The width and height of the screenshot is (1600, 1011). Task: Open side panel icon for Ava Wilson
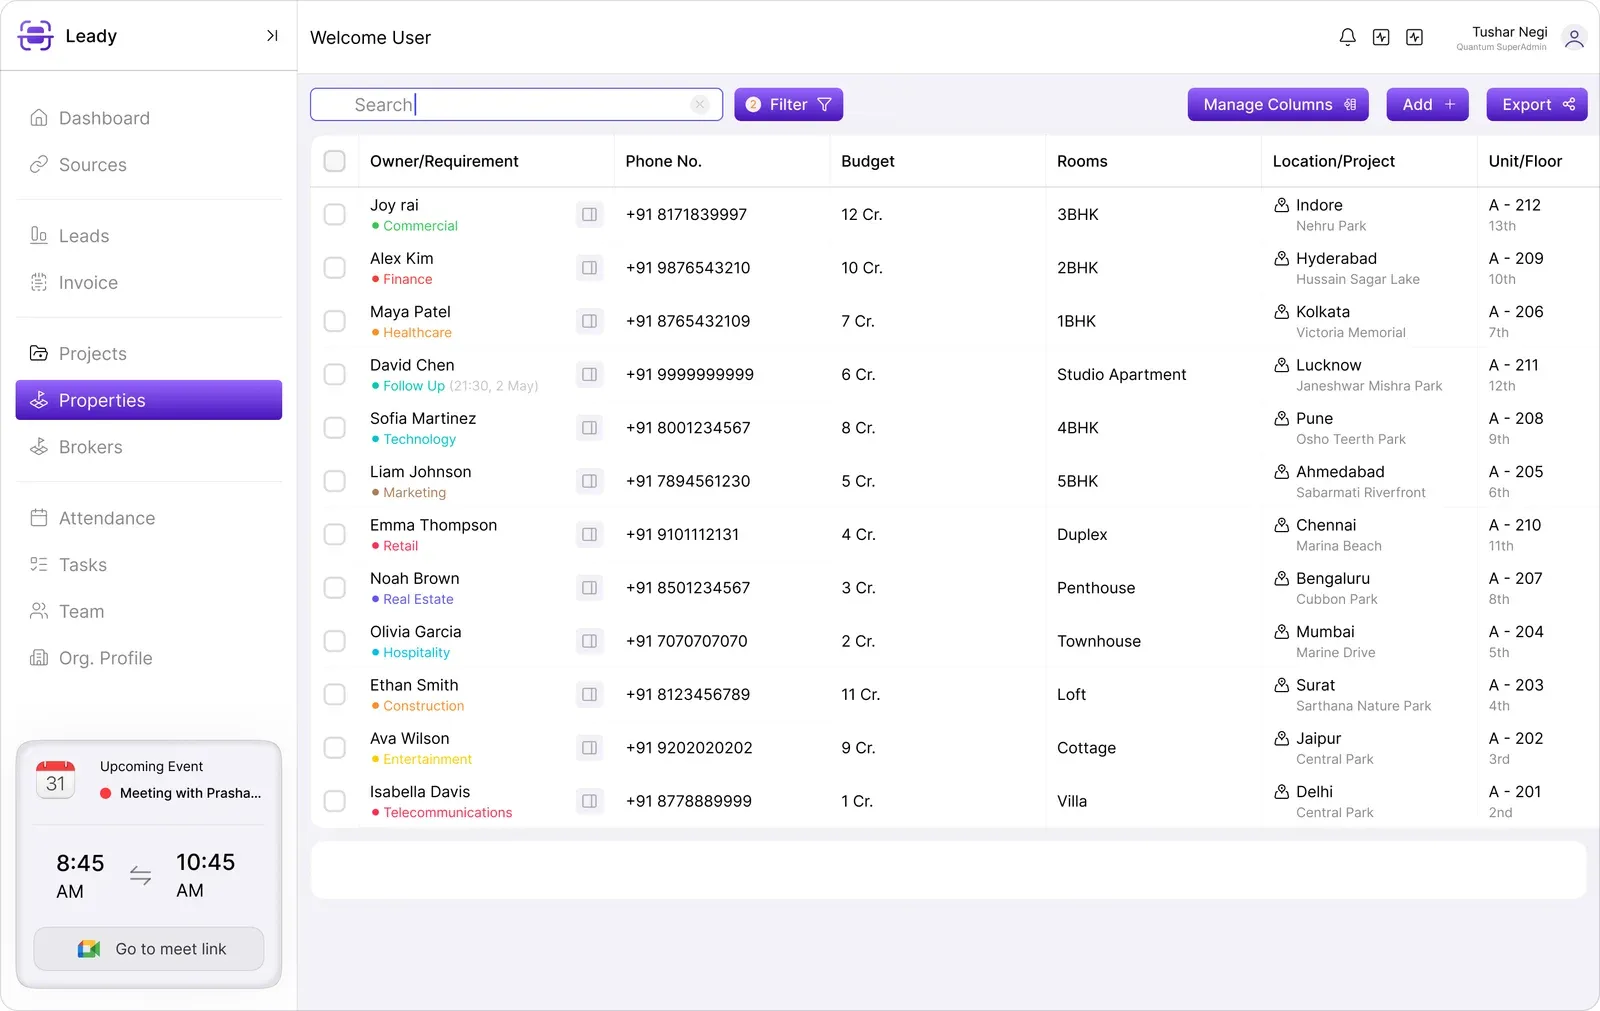[x=590, y=748]
